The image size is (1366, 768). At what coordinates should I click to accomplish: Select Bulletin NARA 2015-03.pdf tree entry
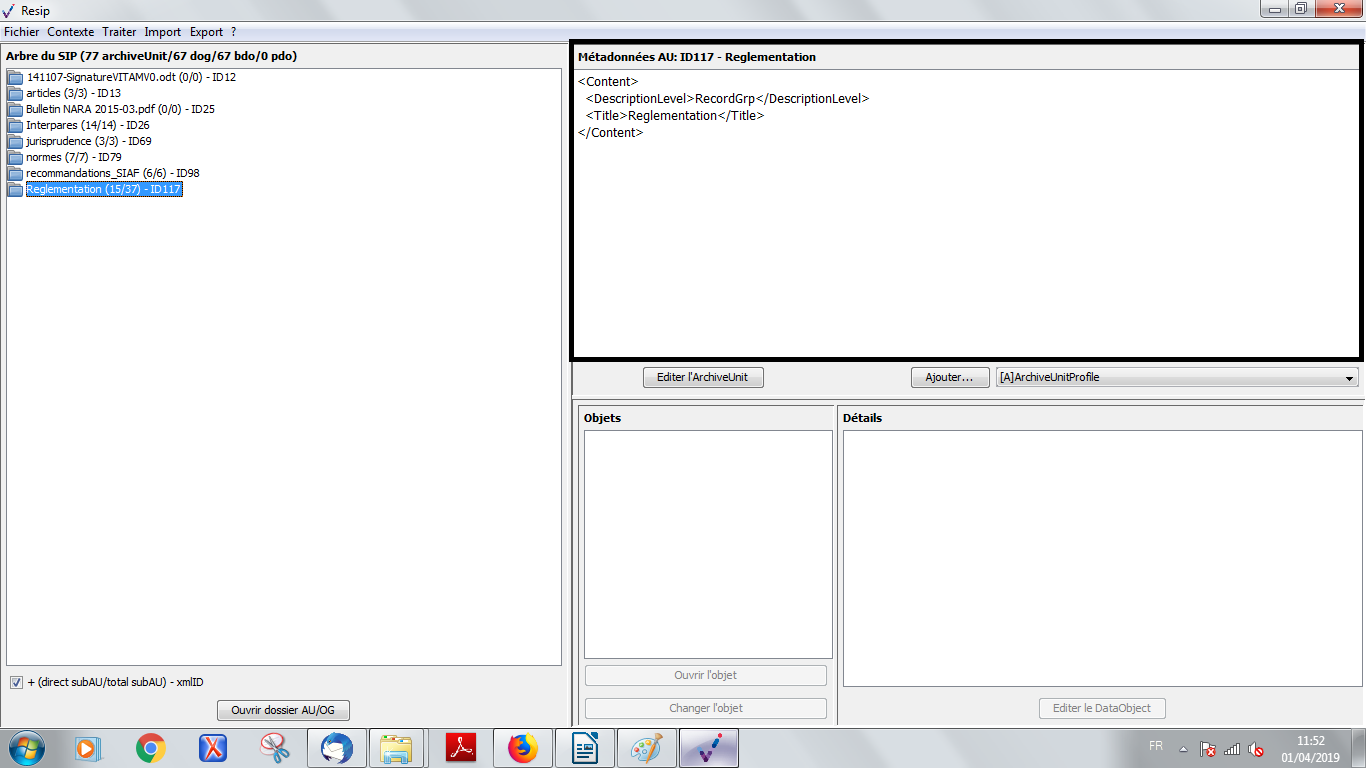[120, 109]
